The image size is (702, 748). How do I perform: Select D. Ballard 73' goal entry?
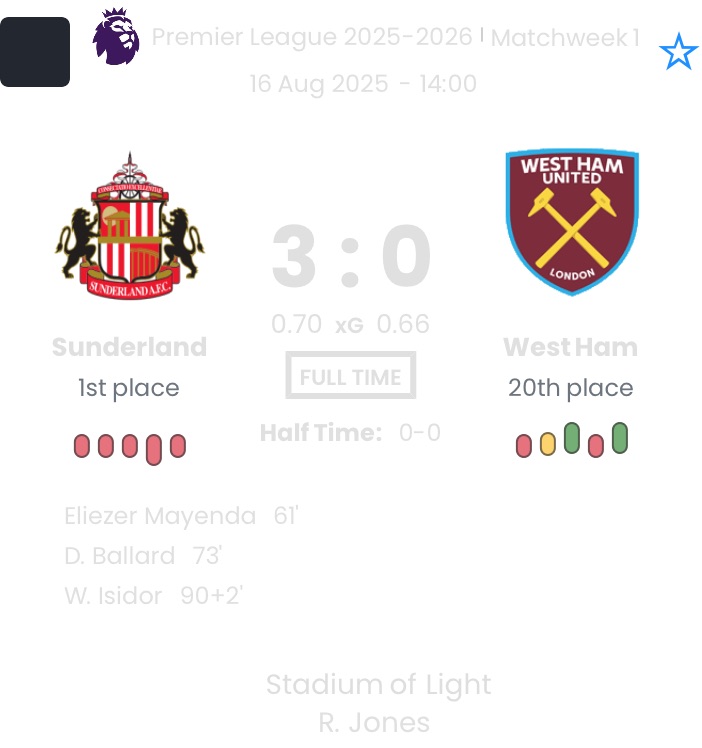tap(142, 556)
